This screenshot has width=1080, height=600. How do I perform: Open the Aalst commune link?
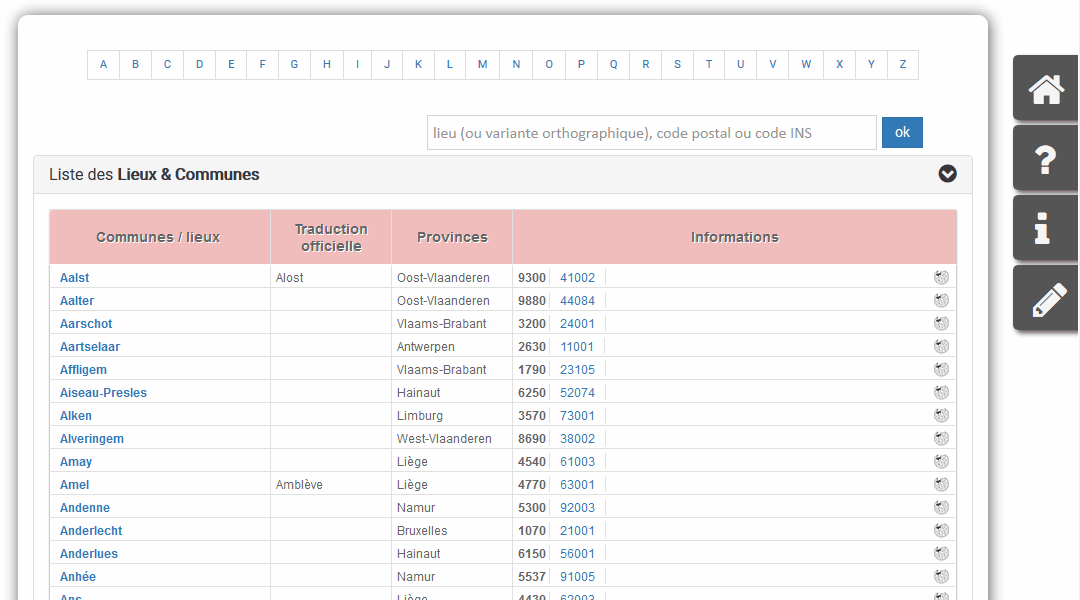(74, 278)
